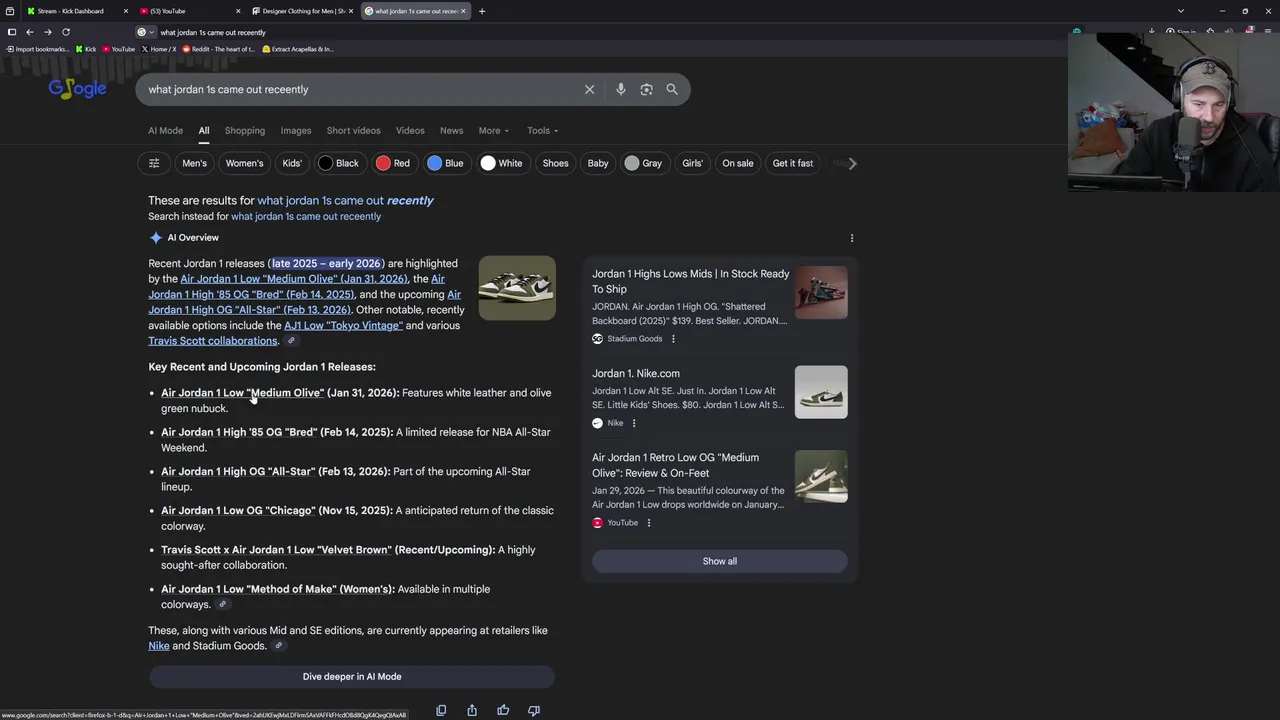Viewport: 1280px width, 720px height.
Task: Search instead for original misspelled query
Action: pyautogui.click(x=306, y=217)
